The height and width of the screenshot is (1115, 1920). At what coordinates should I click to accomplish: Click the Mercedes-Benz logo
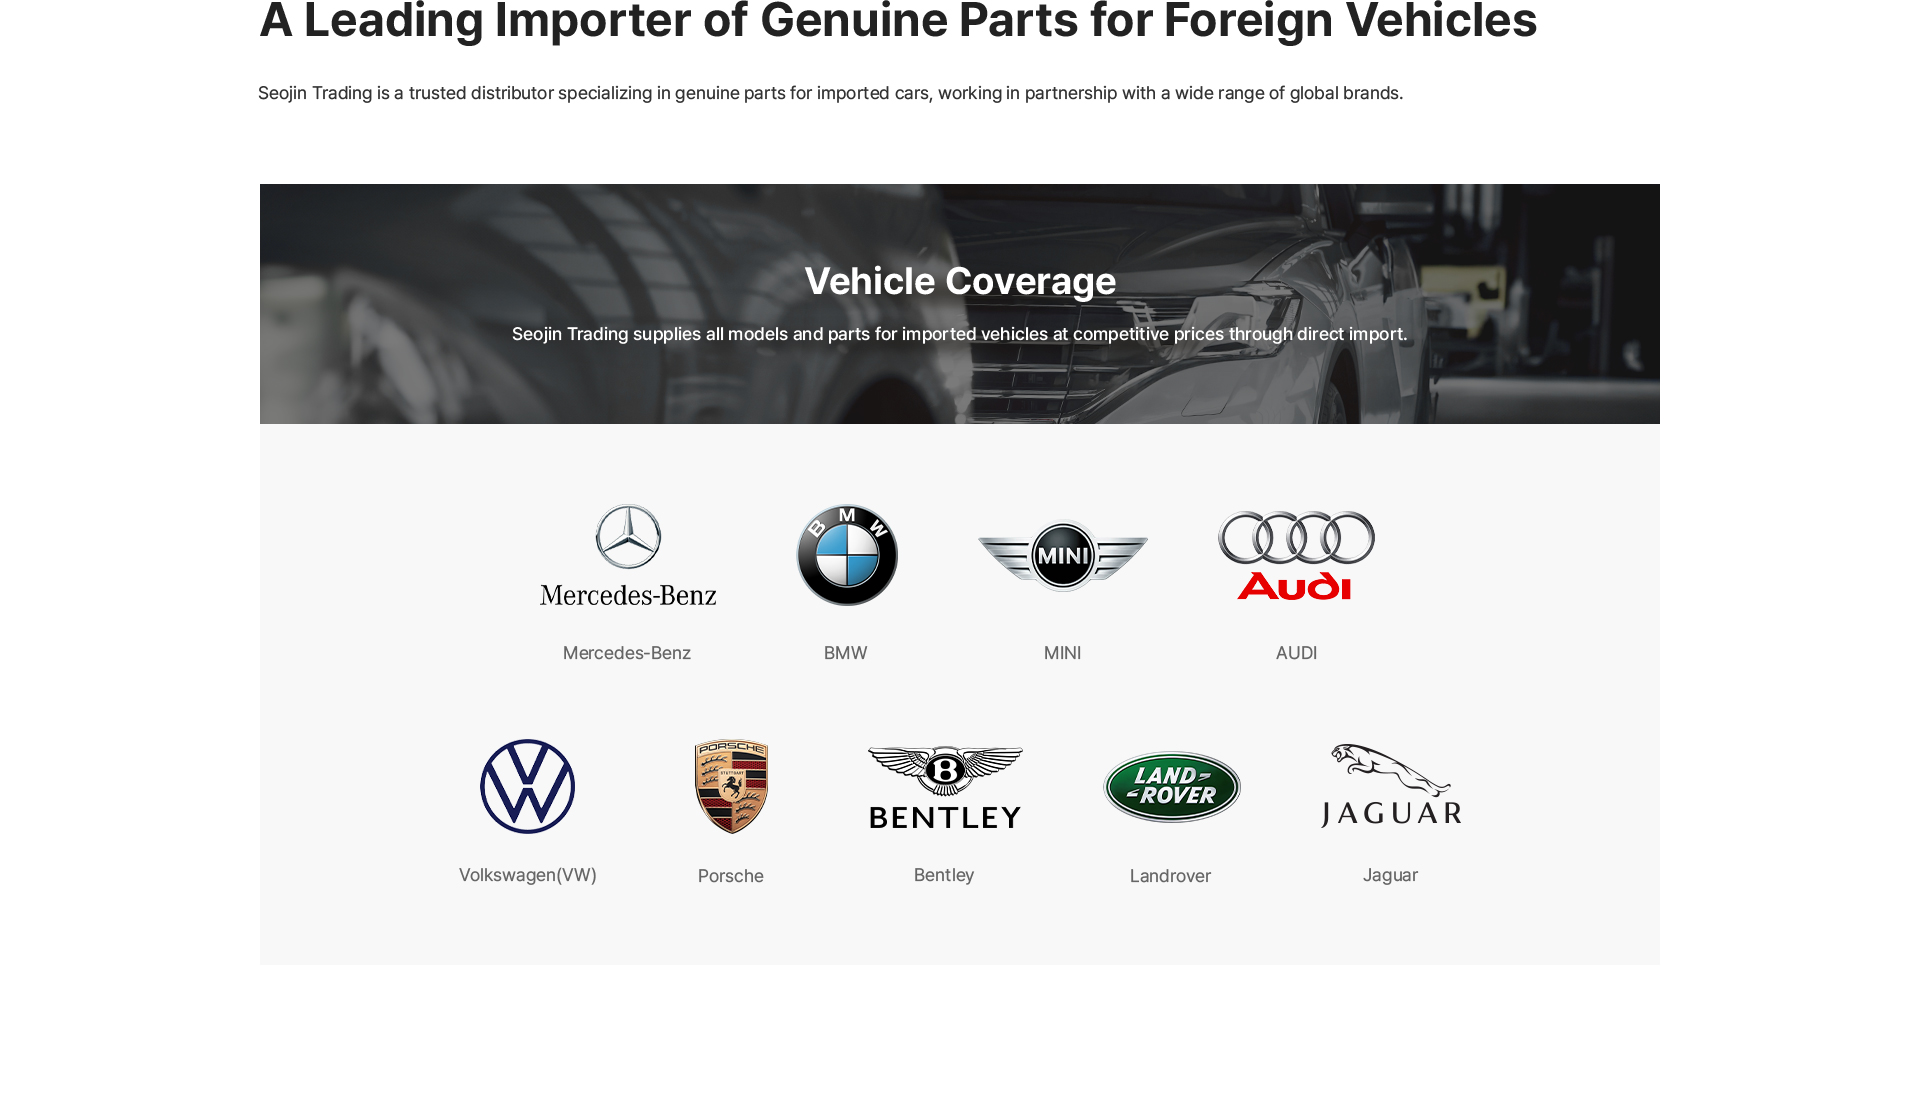tap(628, 555)
